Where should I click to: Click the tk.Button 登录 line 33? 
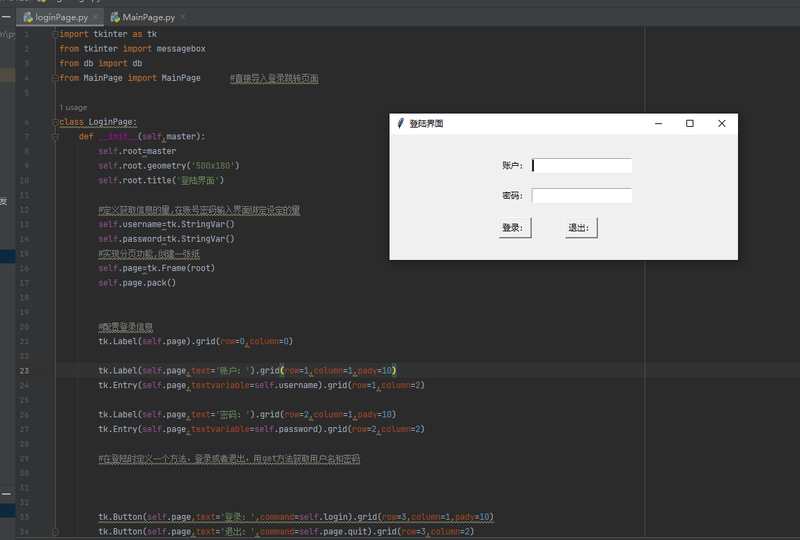(x=296, y=517)
